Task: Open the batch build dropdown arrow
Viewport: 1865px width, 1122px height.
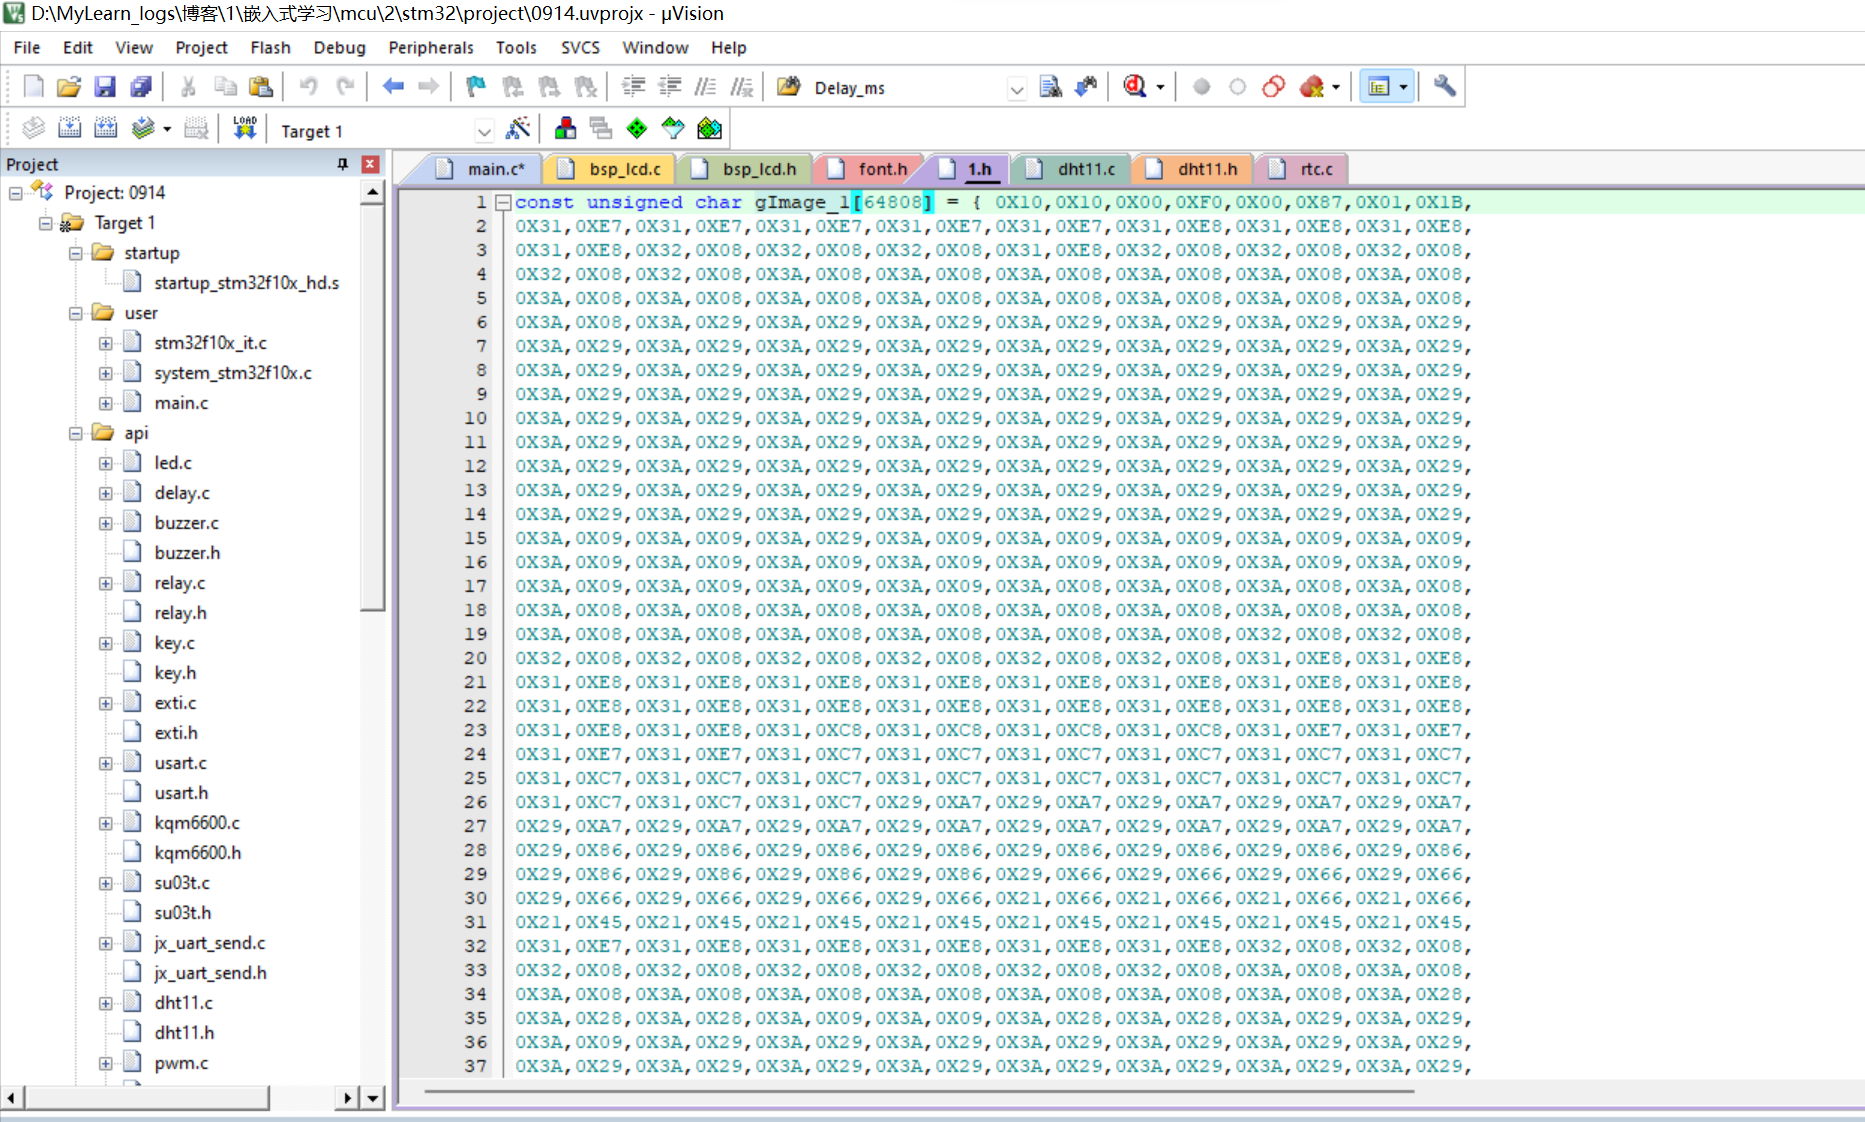Action: (x=167, y=129)
